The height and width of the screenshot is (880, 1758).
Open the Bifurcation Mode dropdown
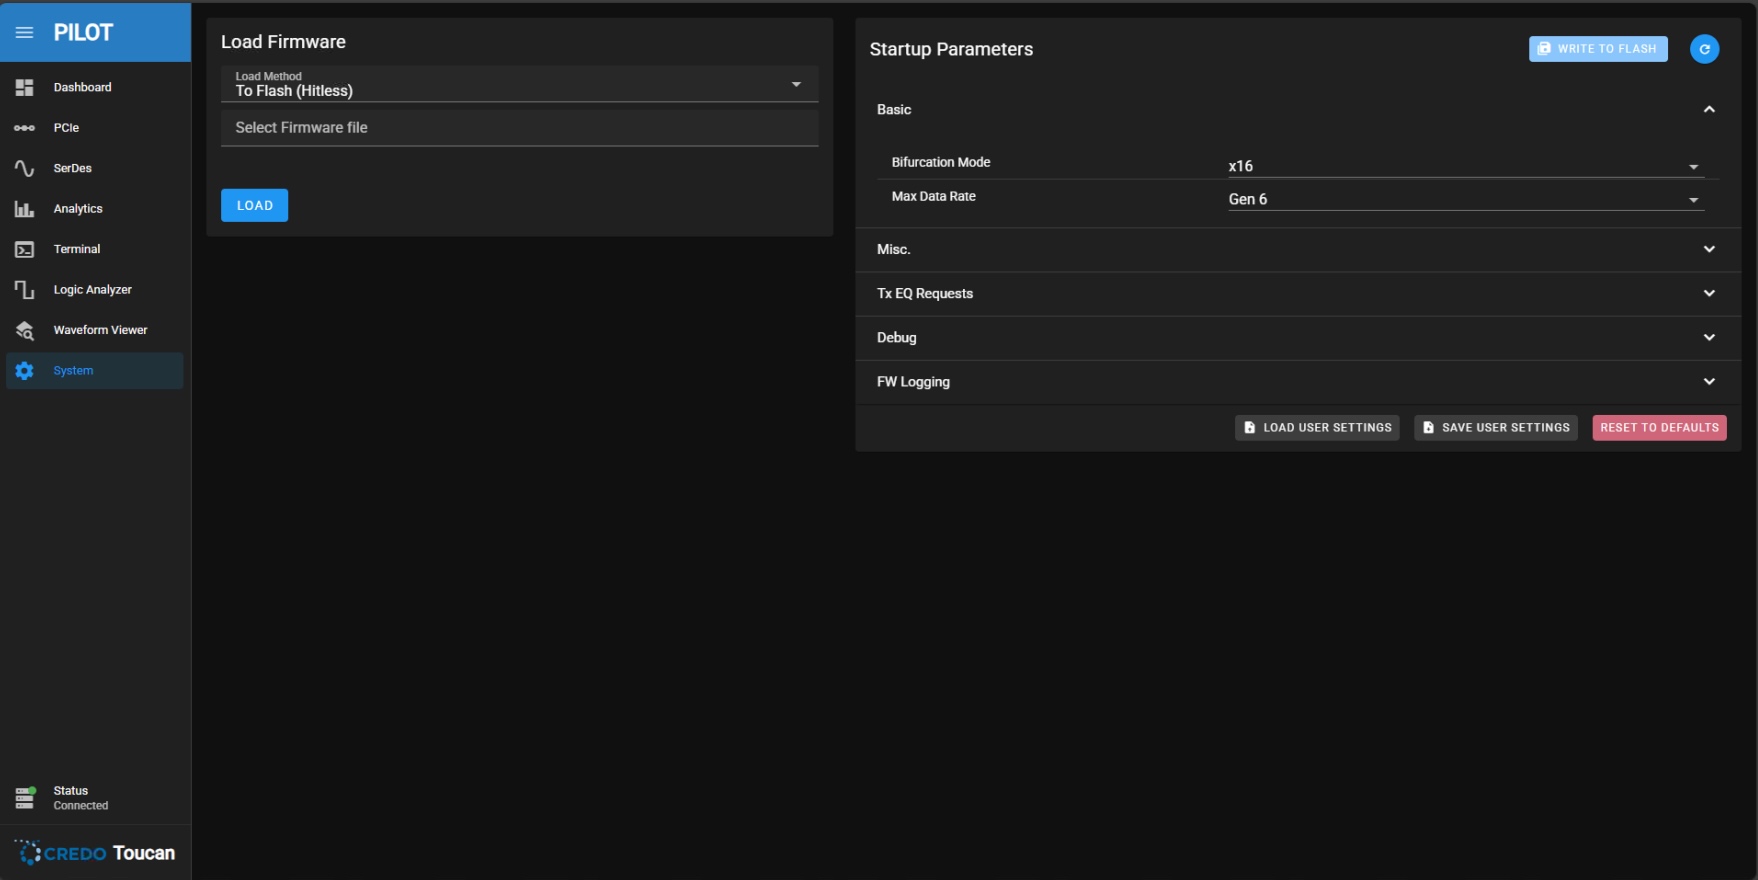[1465, 166]
